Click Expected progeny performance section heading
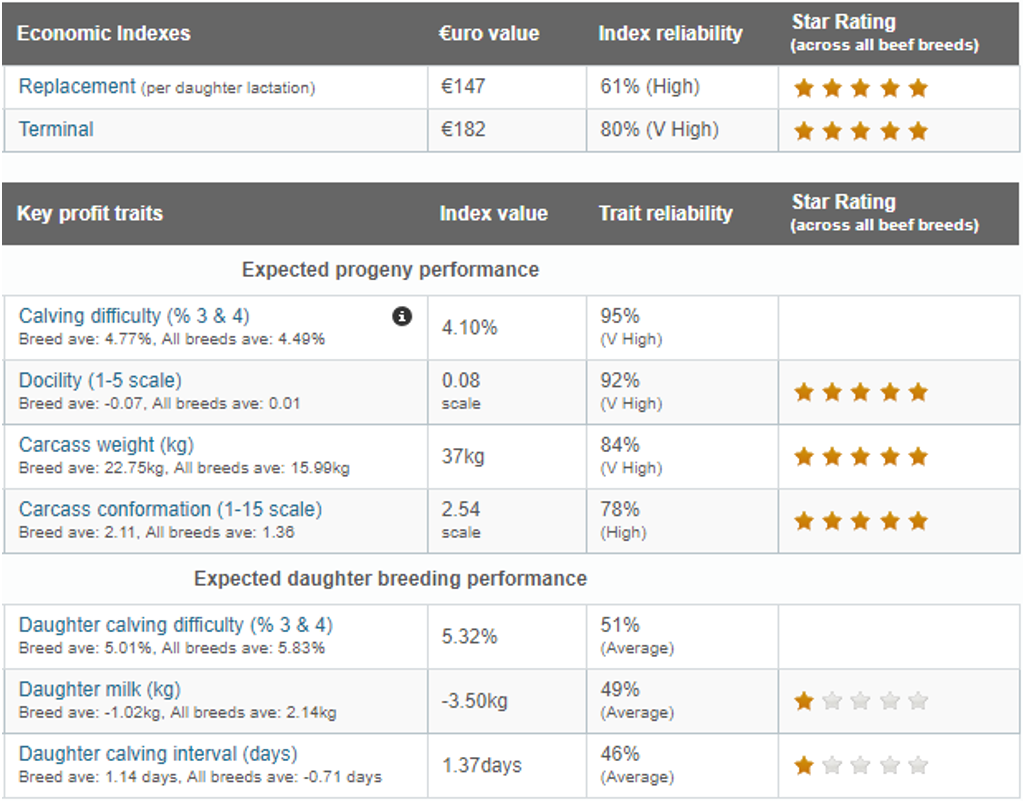This screenshot has height=801, width=1023. pos(388,269)
